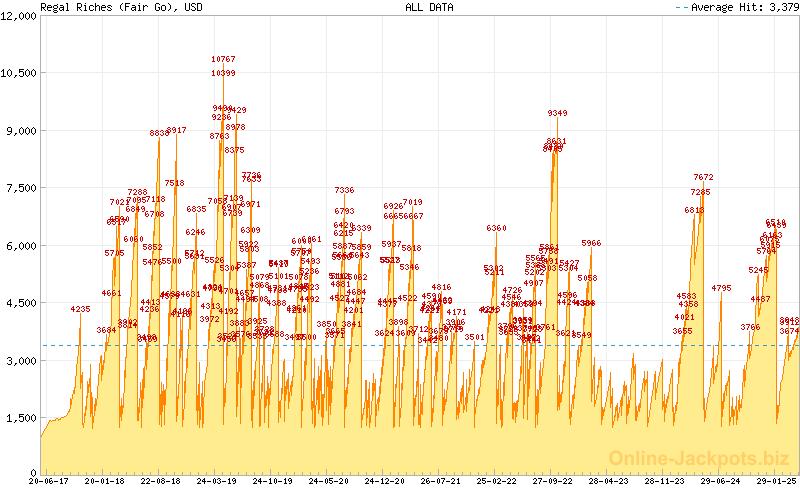800x490 pixels.
Task: Select the 7336 peak value label
Action: [344, 190]
